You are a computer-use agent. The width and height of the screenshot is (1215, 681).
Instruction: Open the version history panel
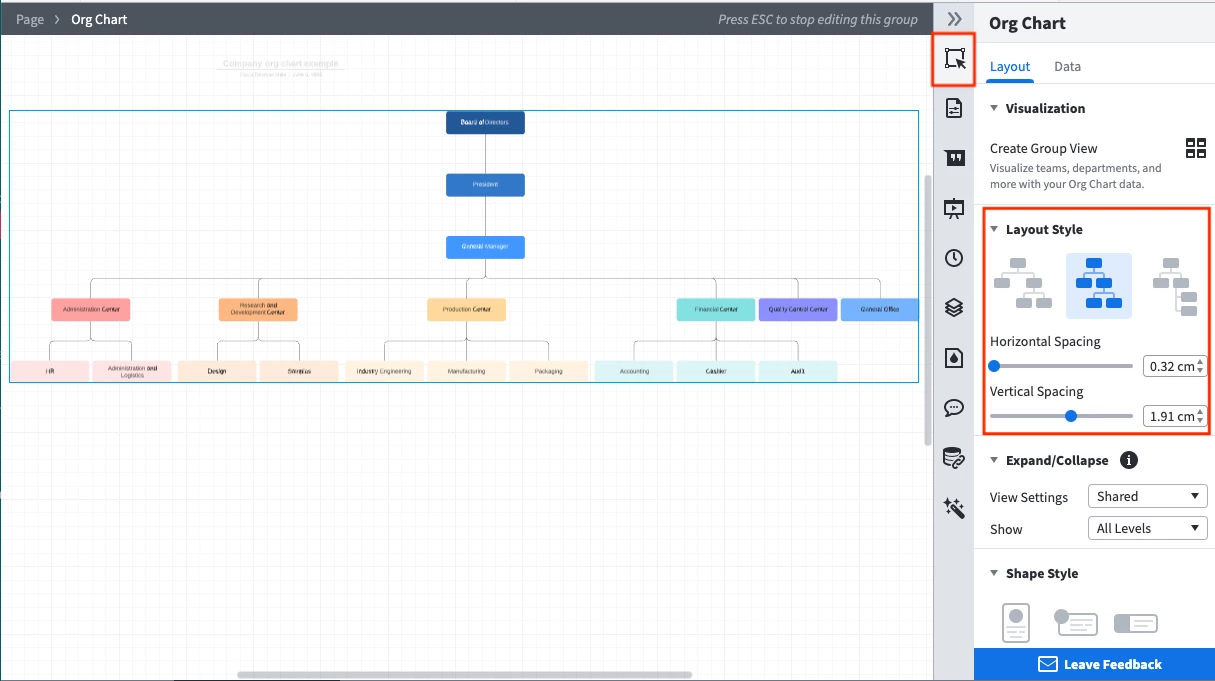pyautogui.click(x=954, y=258)
